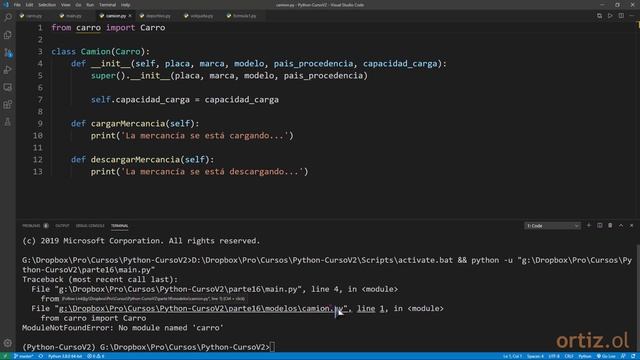640x360 pixels.
Task: Click the master branch in status bar
Action: (24, 356)
